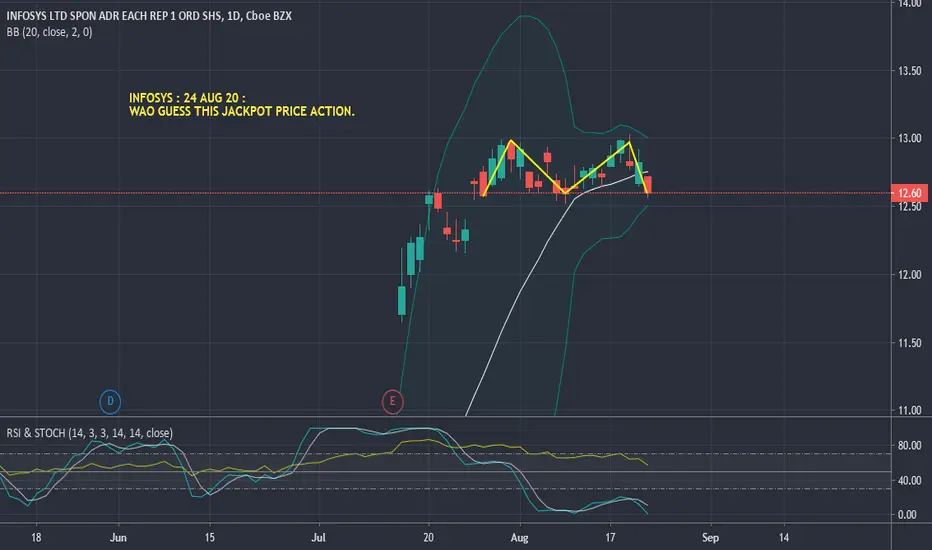
Task: Click the 15 date label on time axis
Action: [x=209, y=538]
